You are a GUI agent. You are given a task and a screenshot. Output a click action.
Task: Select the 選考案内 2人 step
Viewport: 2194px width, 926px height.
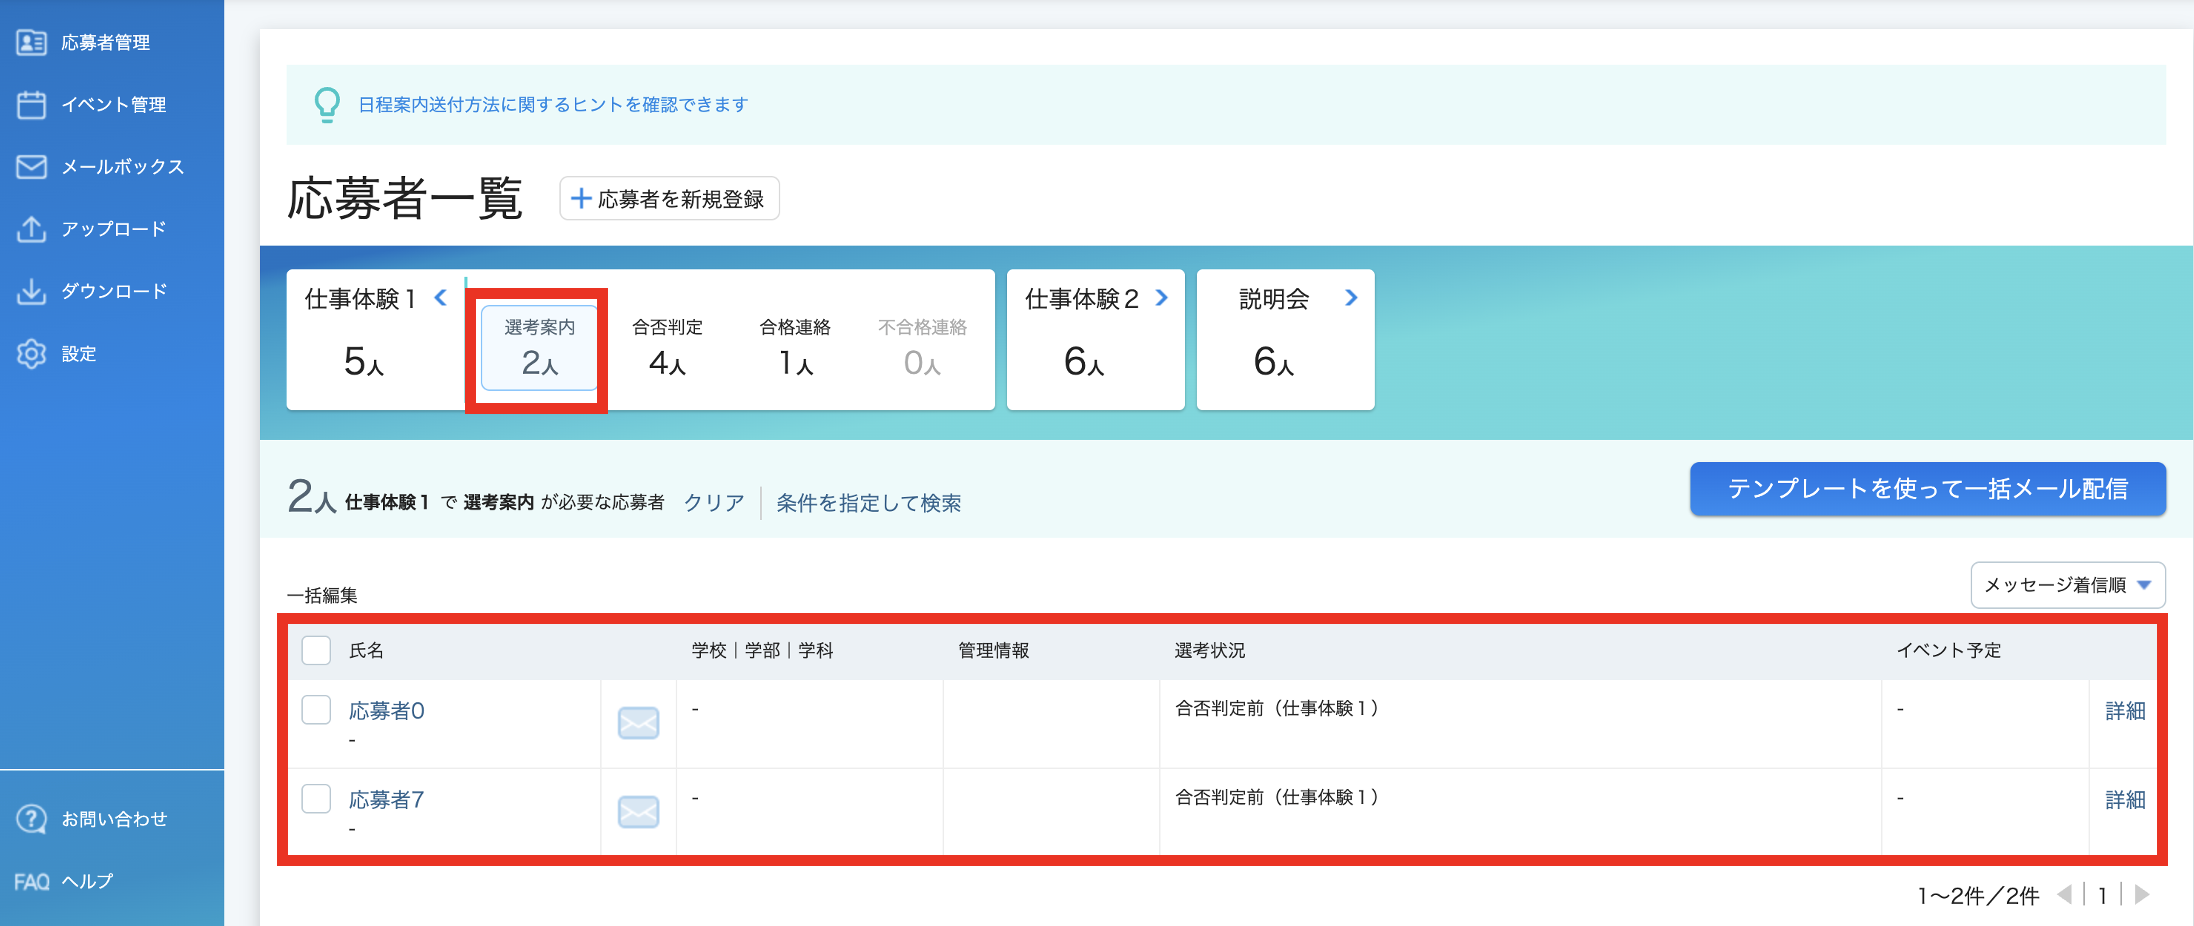[x=539, y=347]
